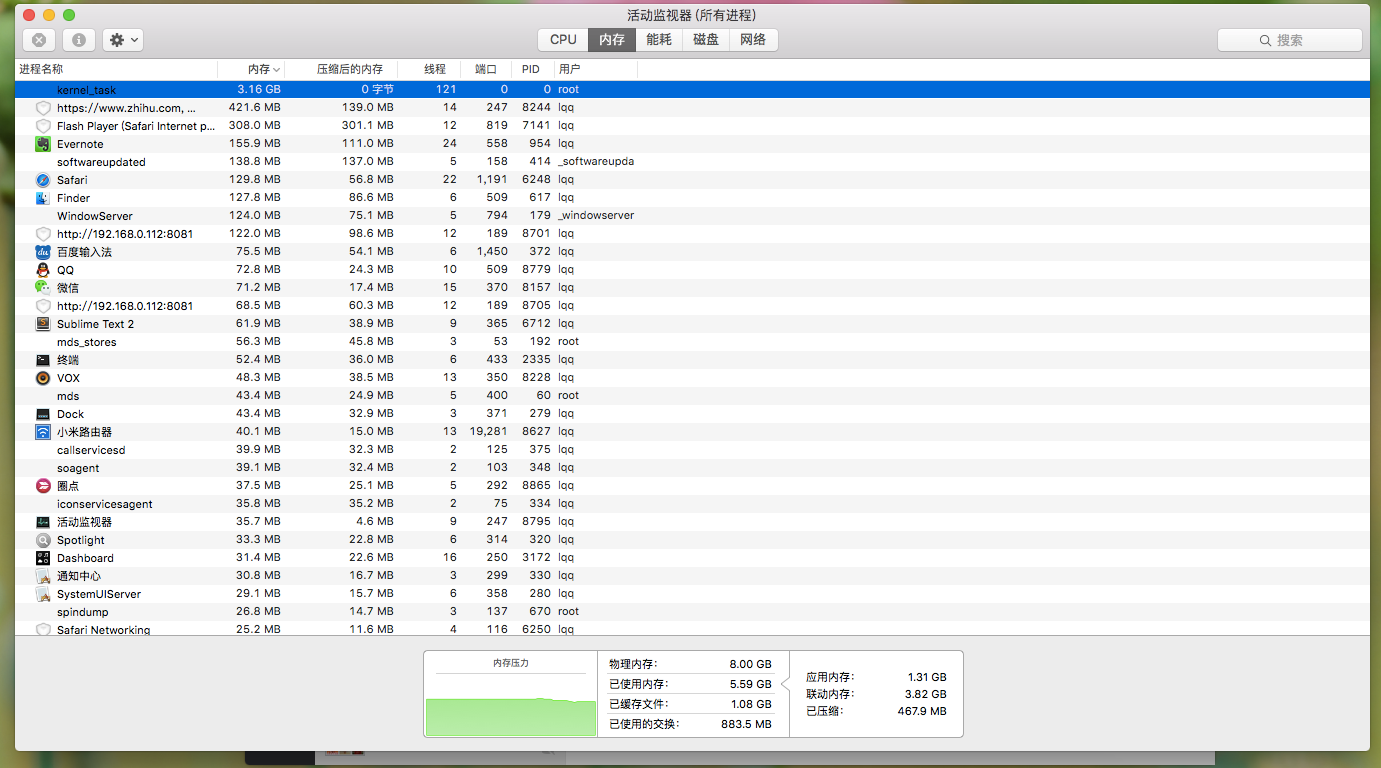Click the inspect process info button
This screenshot has height=768, width=1381.
coord(79,40)
